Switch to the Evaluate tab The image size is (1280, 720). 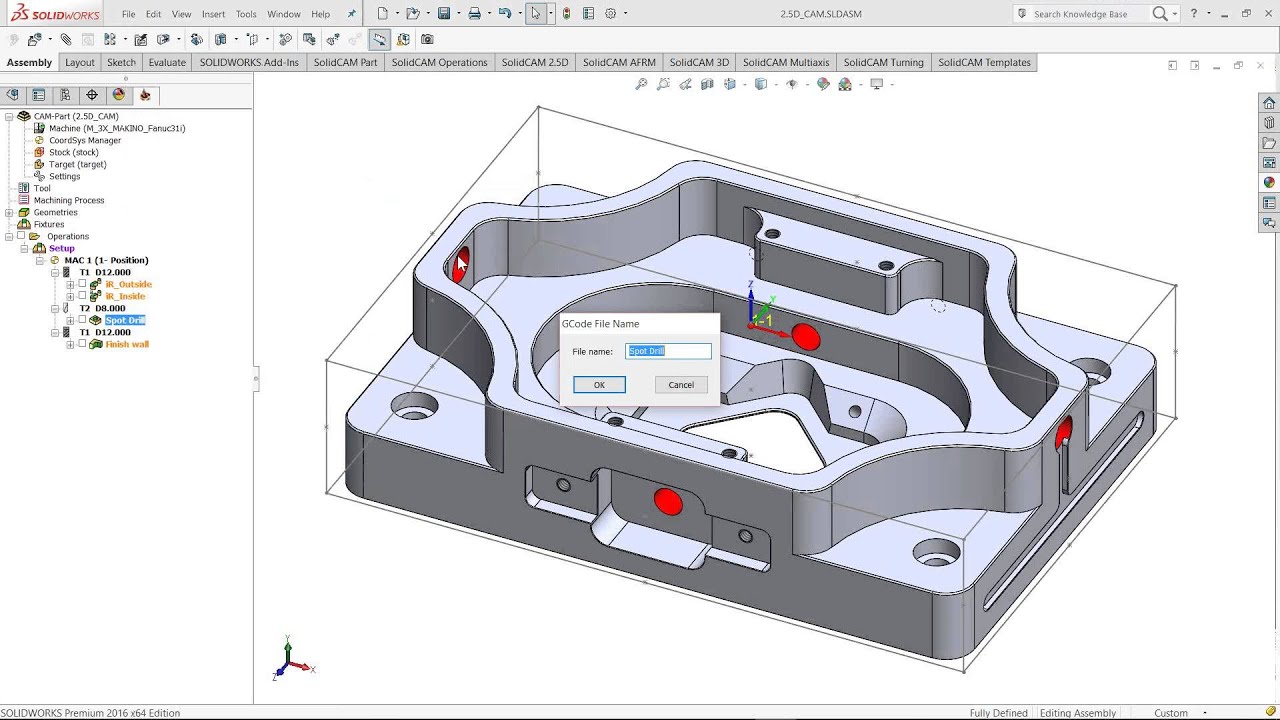(x=167, y=62)
